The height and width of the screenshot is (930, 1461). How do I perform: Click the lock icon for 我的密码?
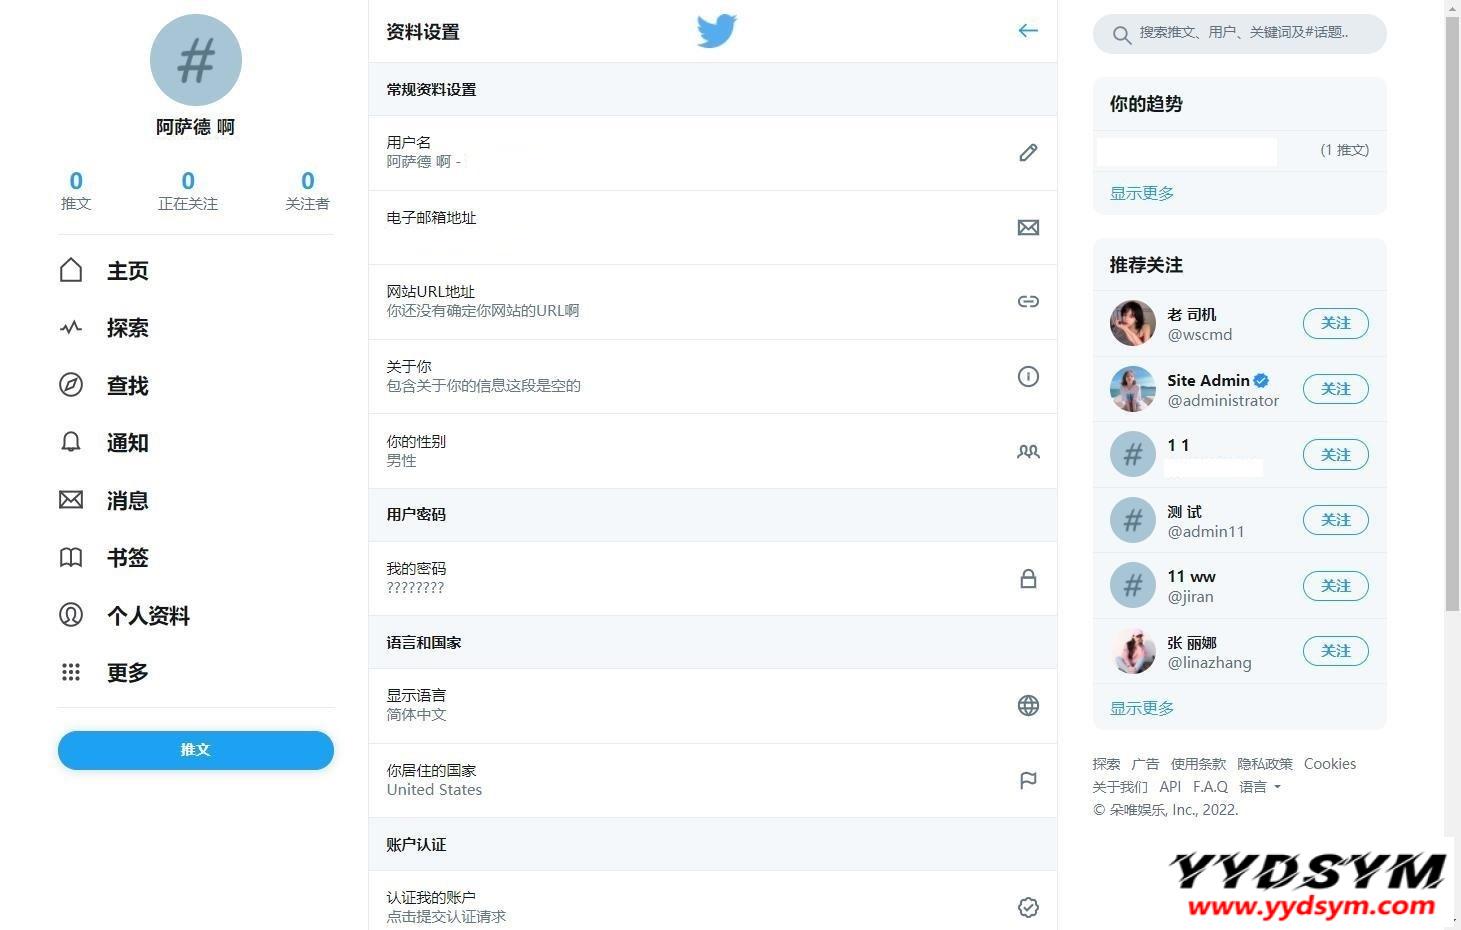(x=1028, y=579)
